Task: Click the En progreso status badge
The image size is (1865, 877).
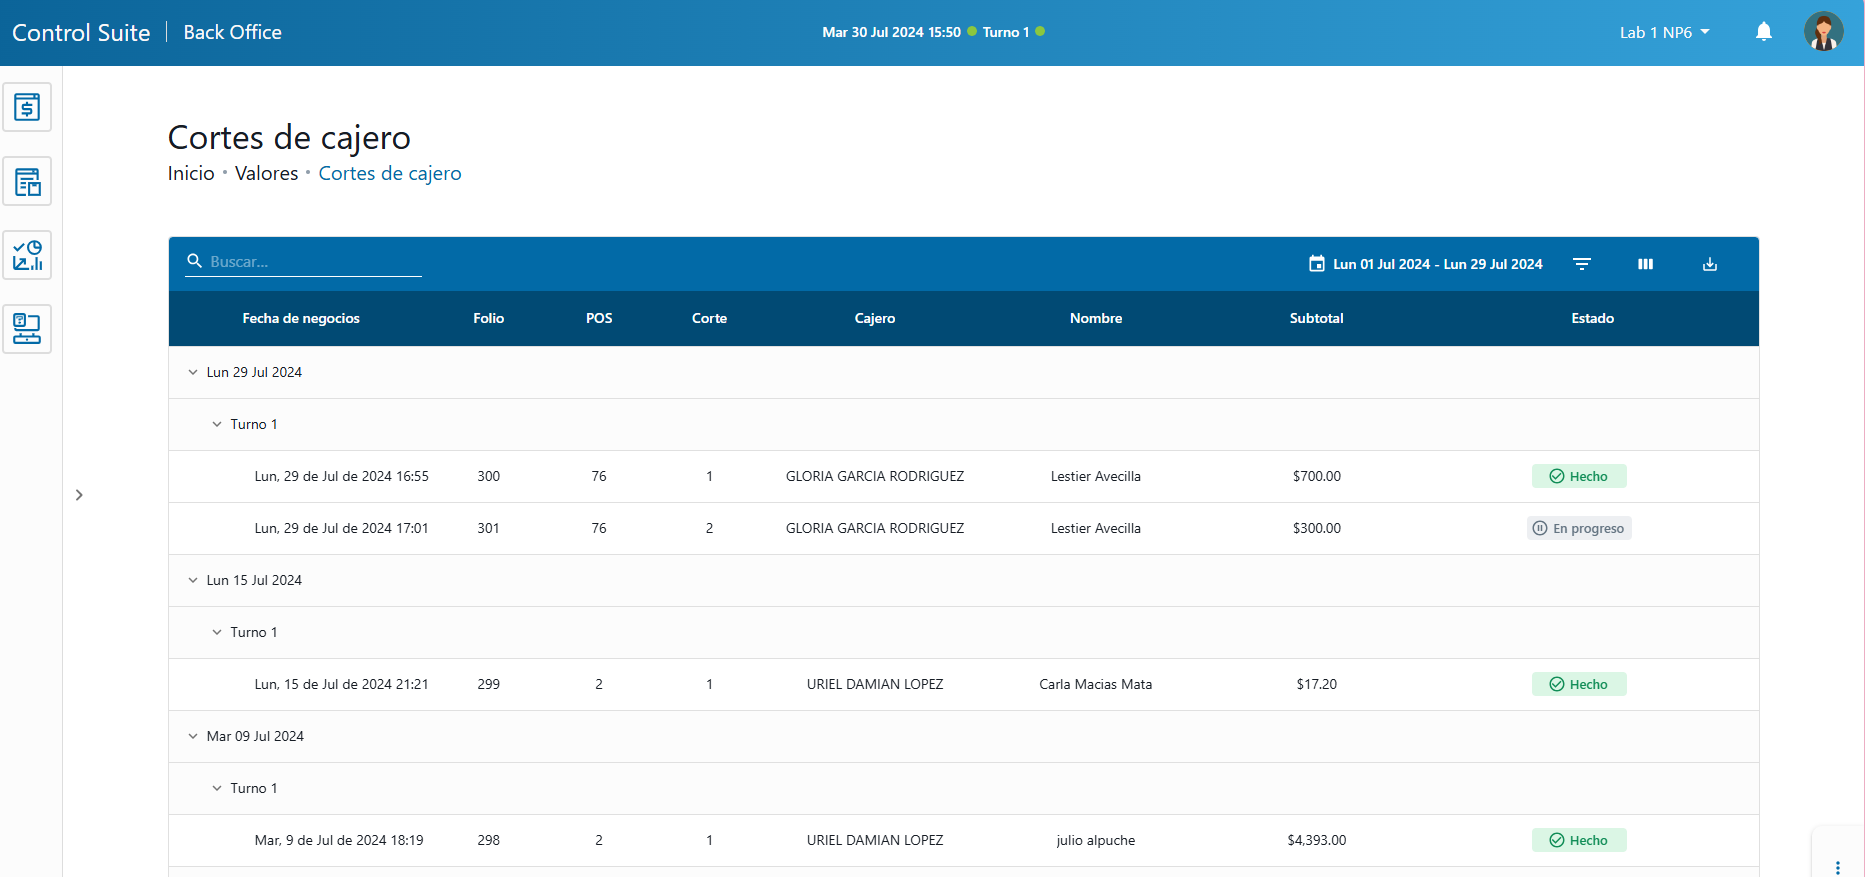Action: point(1579,528)
